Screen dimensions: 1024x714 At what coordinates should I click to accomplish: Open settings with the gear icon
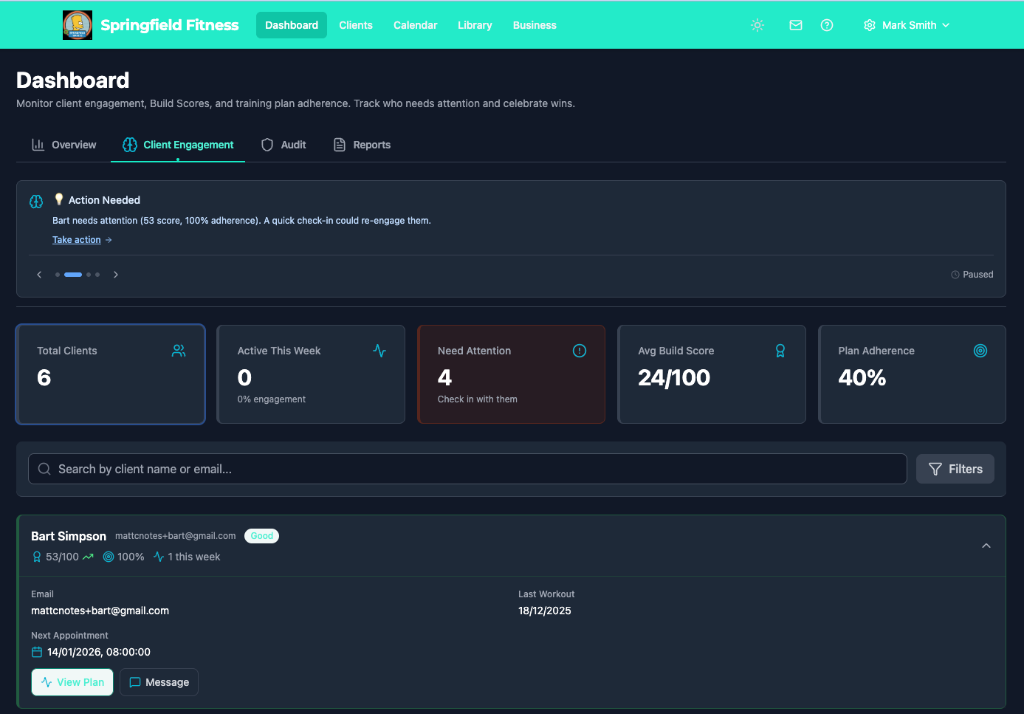(868, 25)
